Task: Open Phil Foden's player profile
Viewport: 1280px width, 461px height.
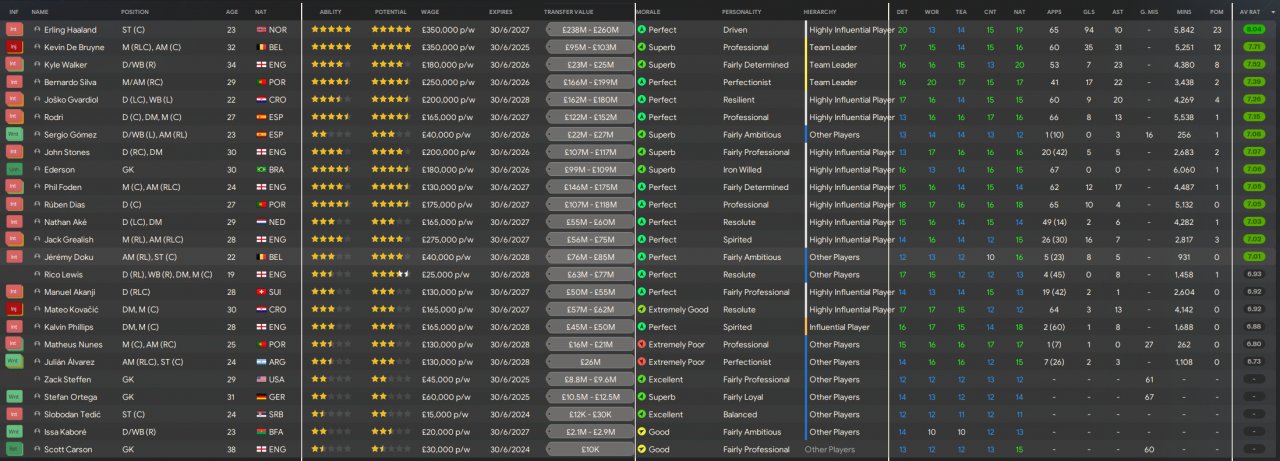Action: pos(63,187)
